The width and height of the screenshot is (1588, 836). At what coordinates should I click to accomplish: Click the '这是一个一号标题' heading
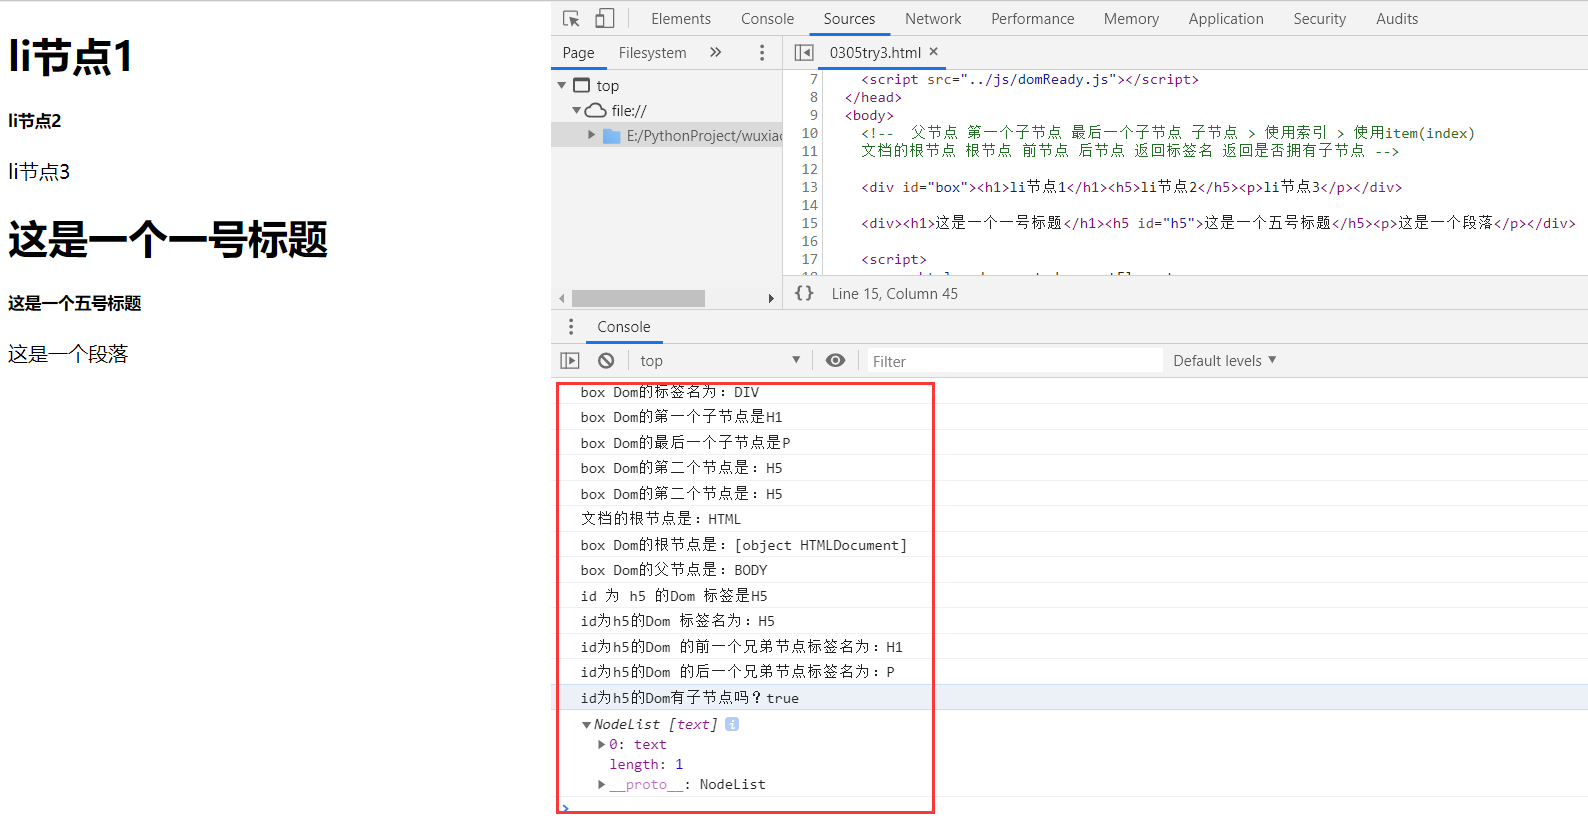[x=168, y=240]
